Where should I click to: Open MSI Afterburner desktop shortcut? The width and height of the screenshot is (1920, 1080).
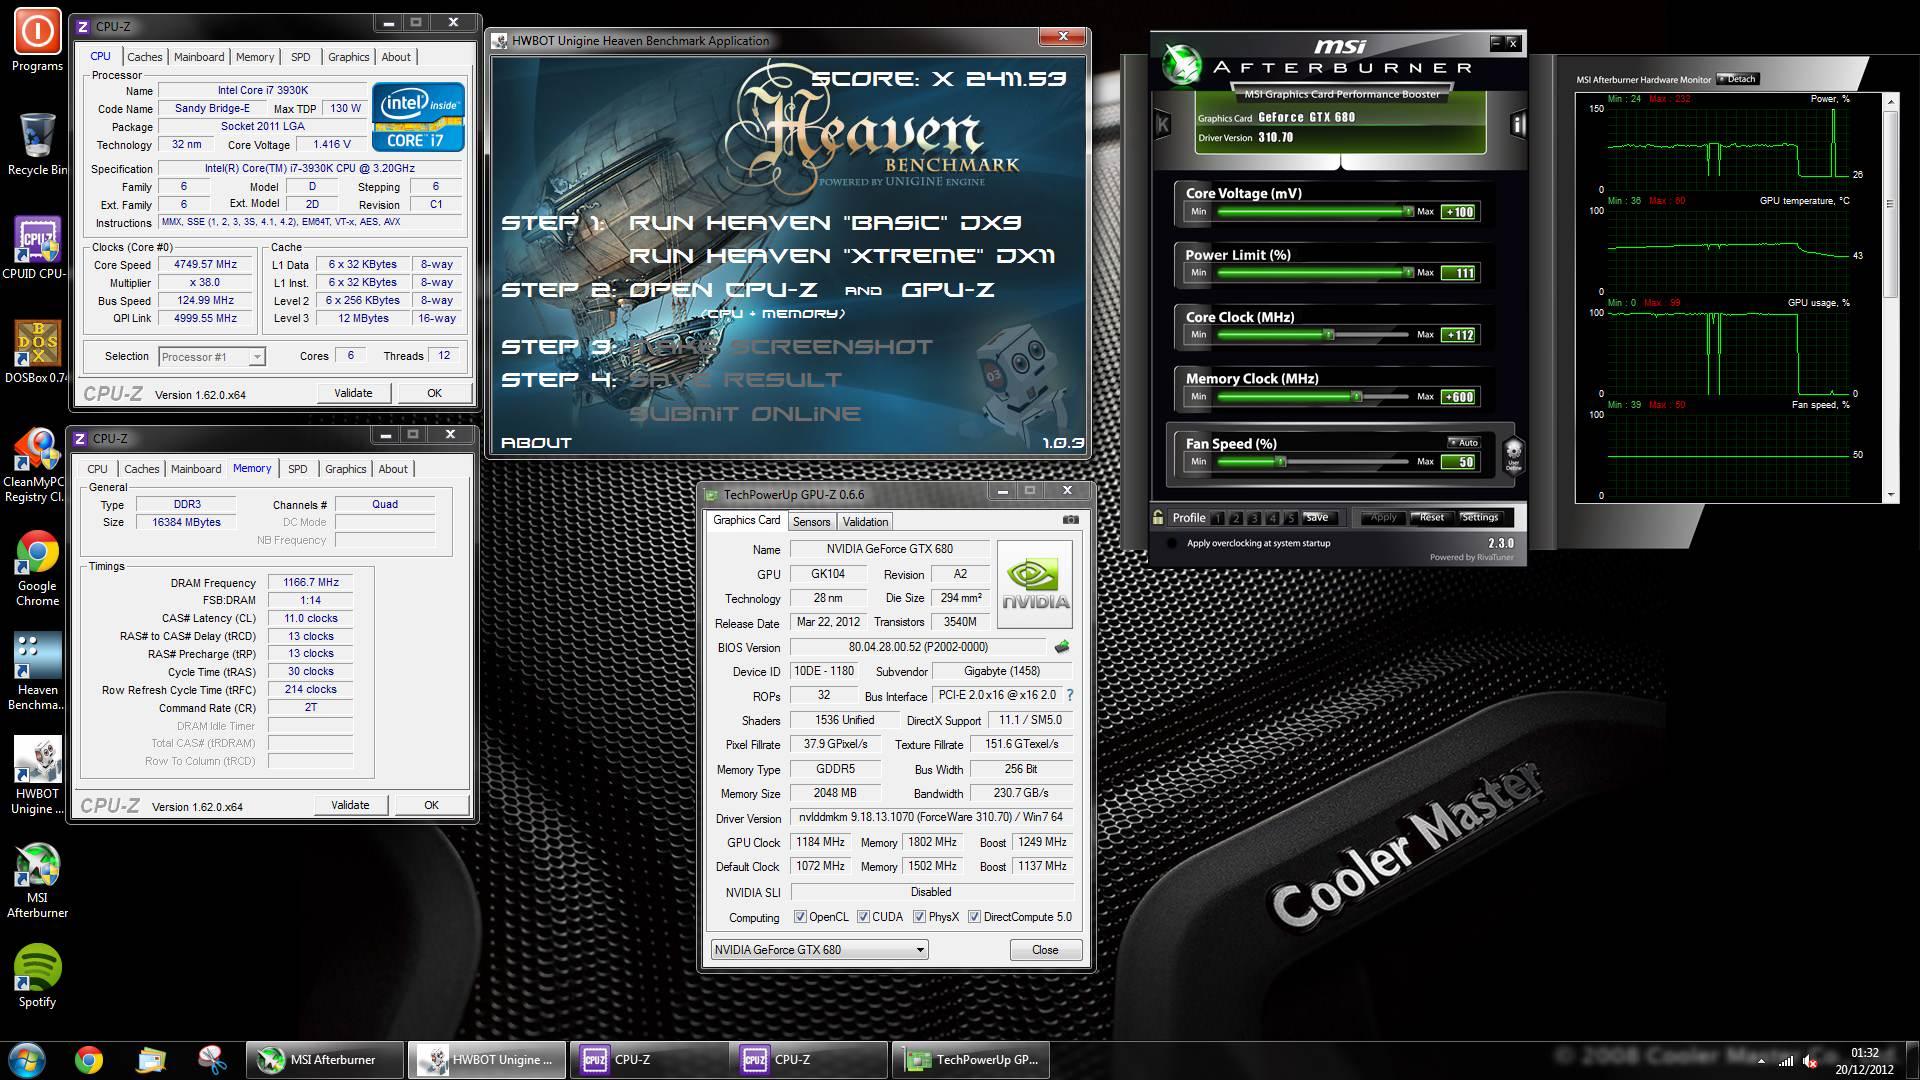(x=37, y=880)
